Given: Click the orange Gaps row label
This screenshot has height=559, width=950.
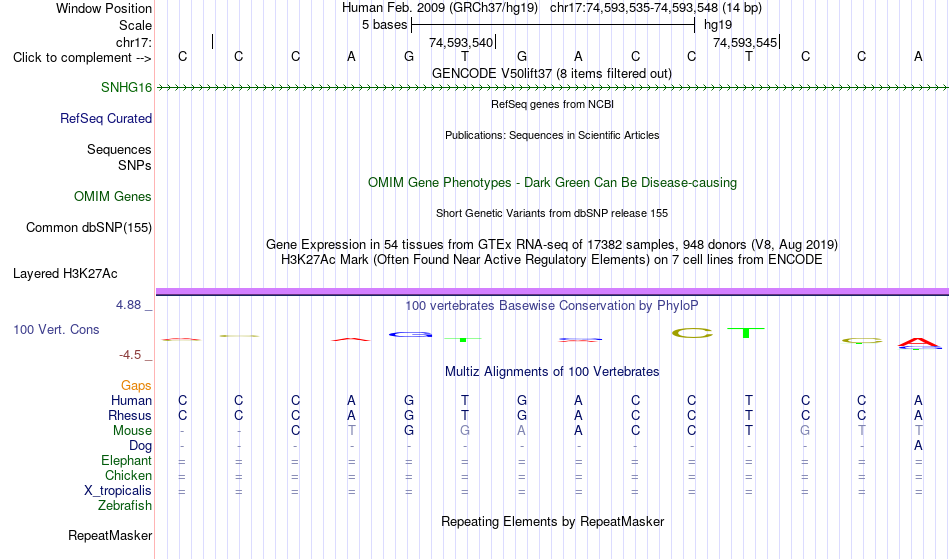Looking at the screenshot, I should tap(136, 385).
